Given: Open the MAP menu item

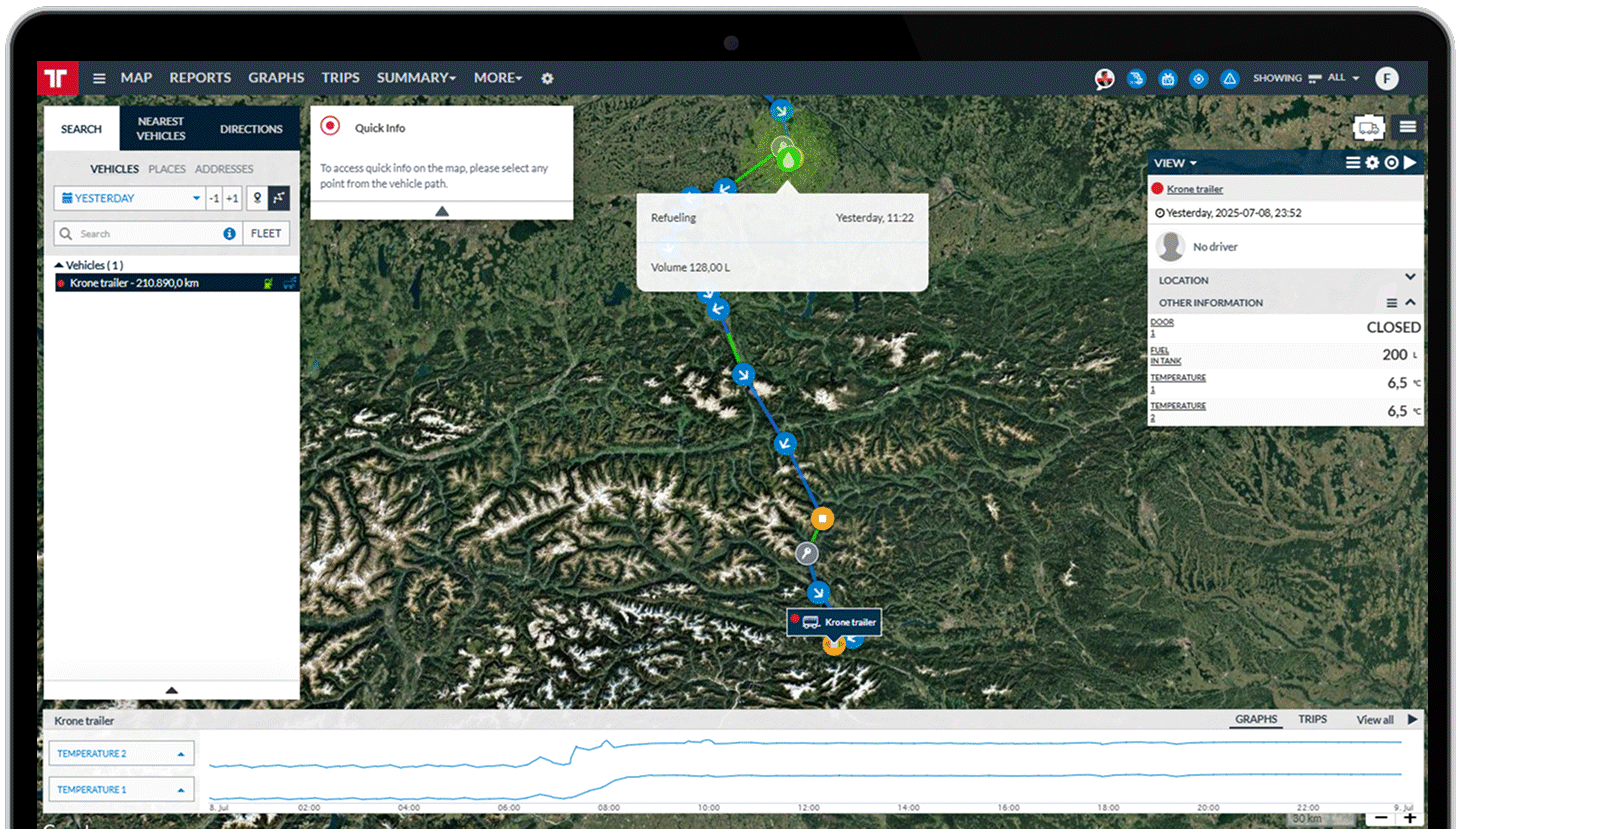Looking at the screenshot, I should tap(136, 77).
